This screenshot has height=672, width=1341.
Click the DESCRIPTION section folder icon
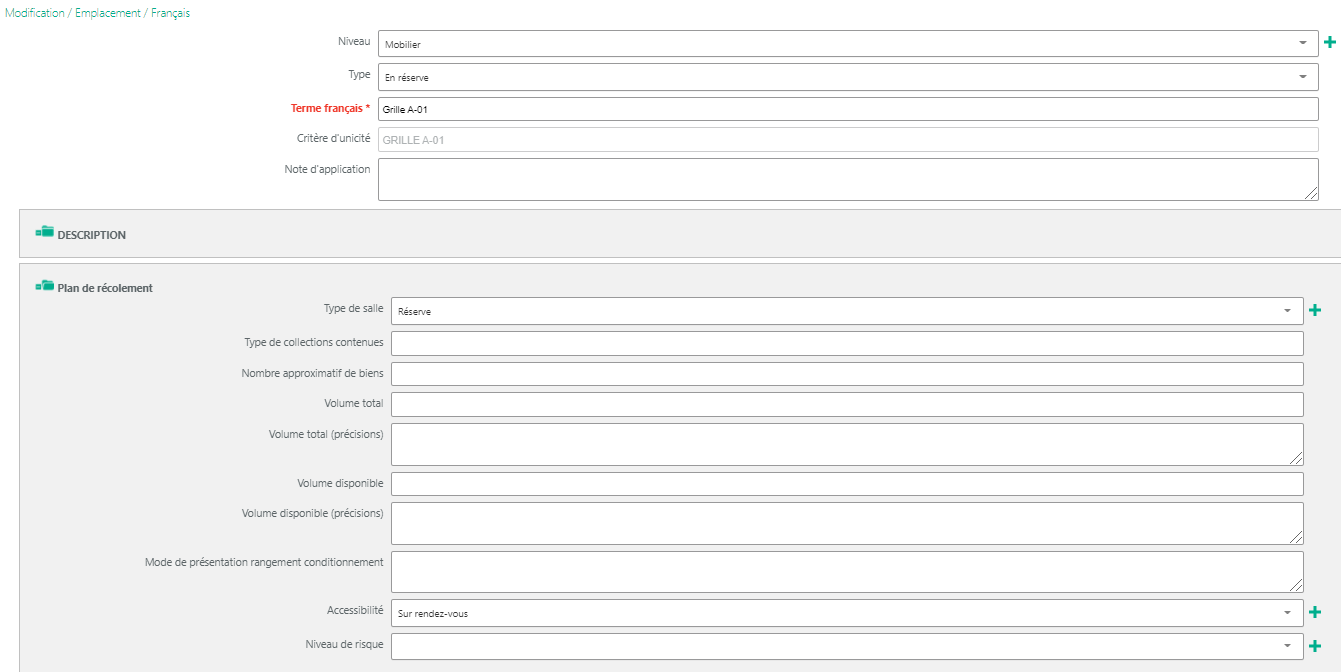pos(45,233)
